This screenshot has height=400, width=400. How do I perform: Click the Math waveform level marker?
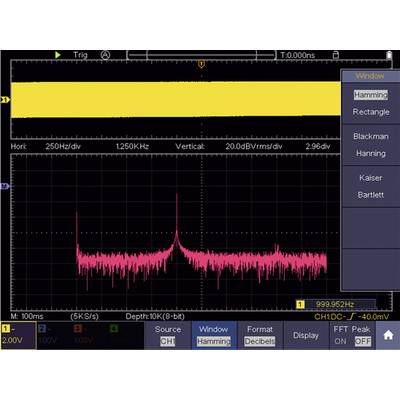coord(5,186)
